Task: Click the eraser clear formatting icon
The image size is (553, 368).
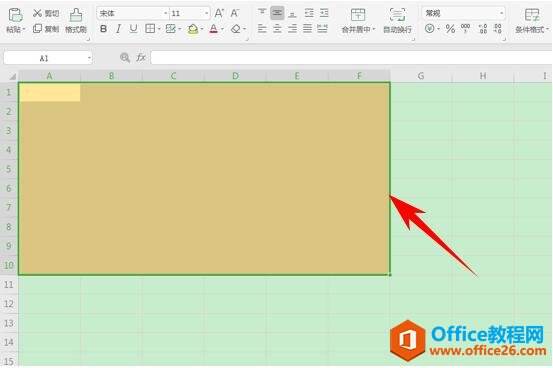Action: 236,29
